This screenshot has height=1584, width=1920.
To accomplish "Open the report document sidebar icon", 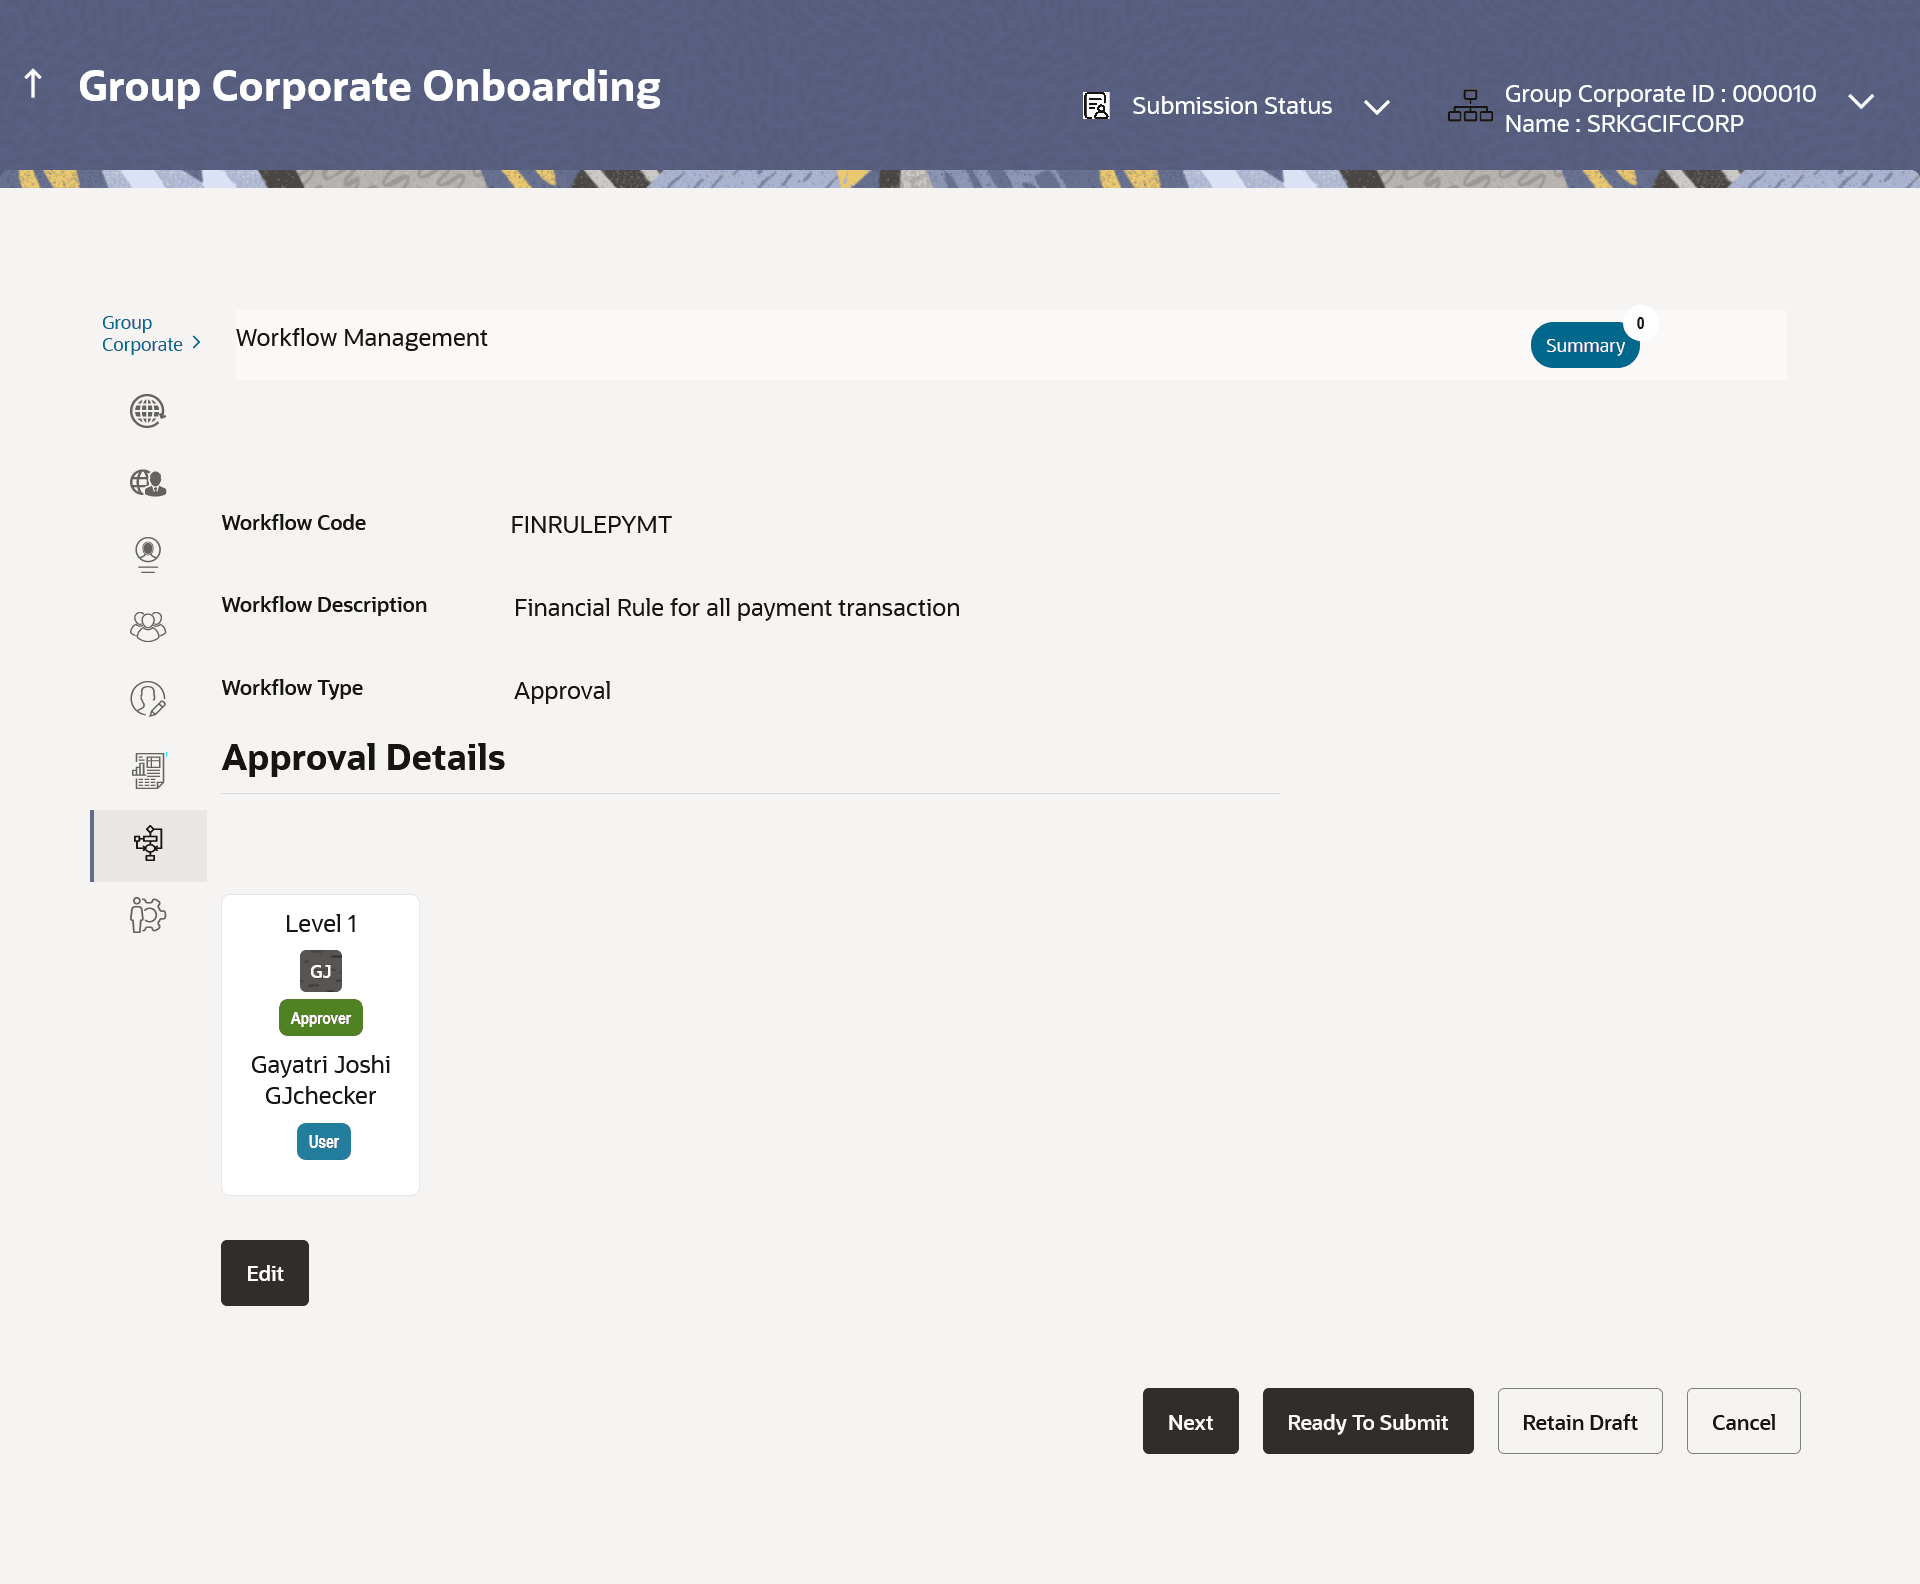I will pyautogui.click(x=148, y=771).
